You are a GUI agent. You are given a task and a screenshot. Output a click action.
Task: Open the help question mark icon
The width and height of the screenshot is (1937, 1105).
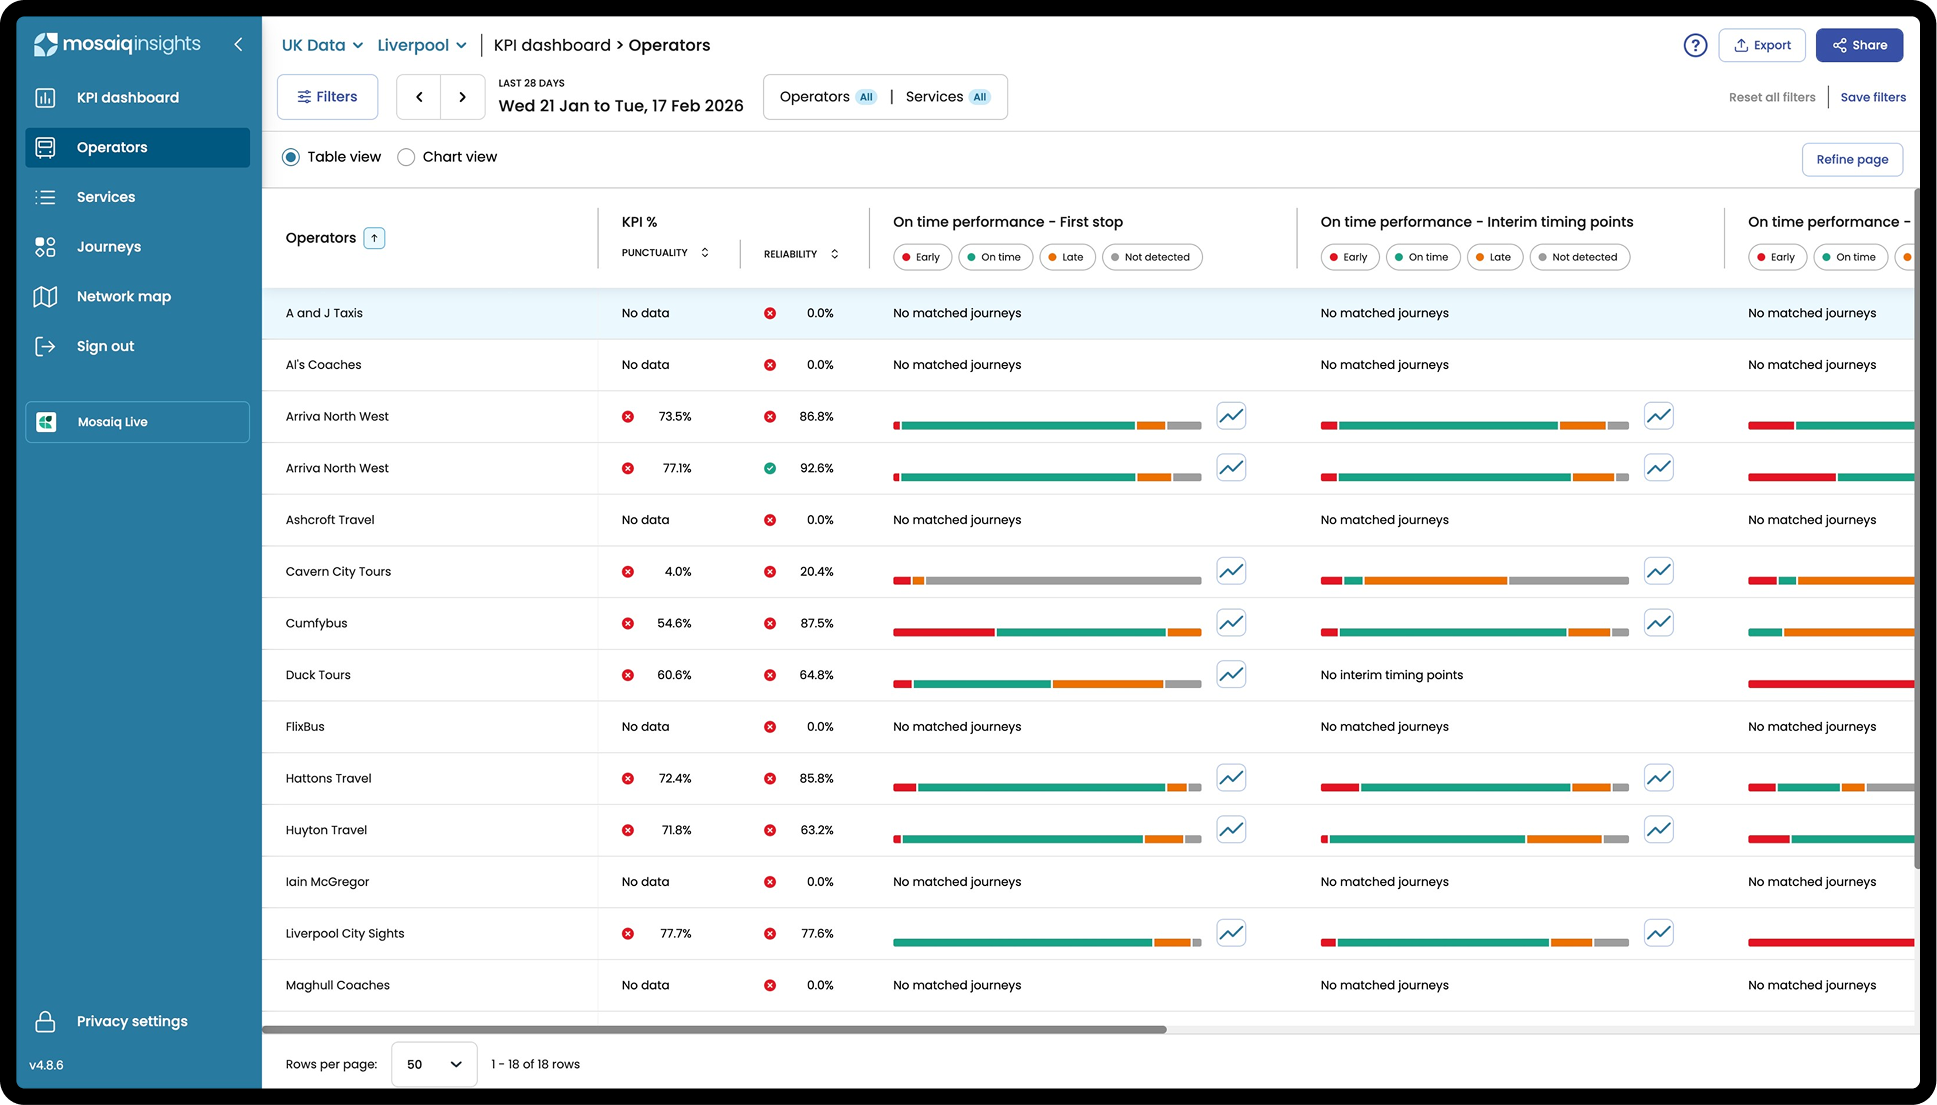(x=1695, y=45)
